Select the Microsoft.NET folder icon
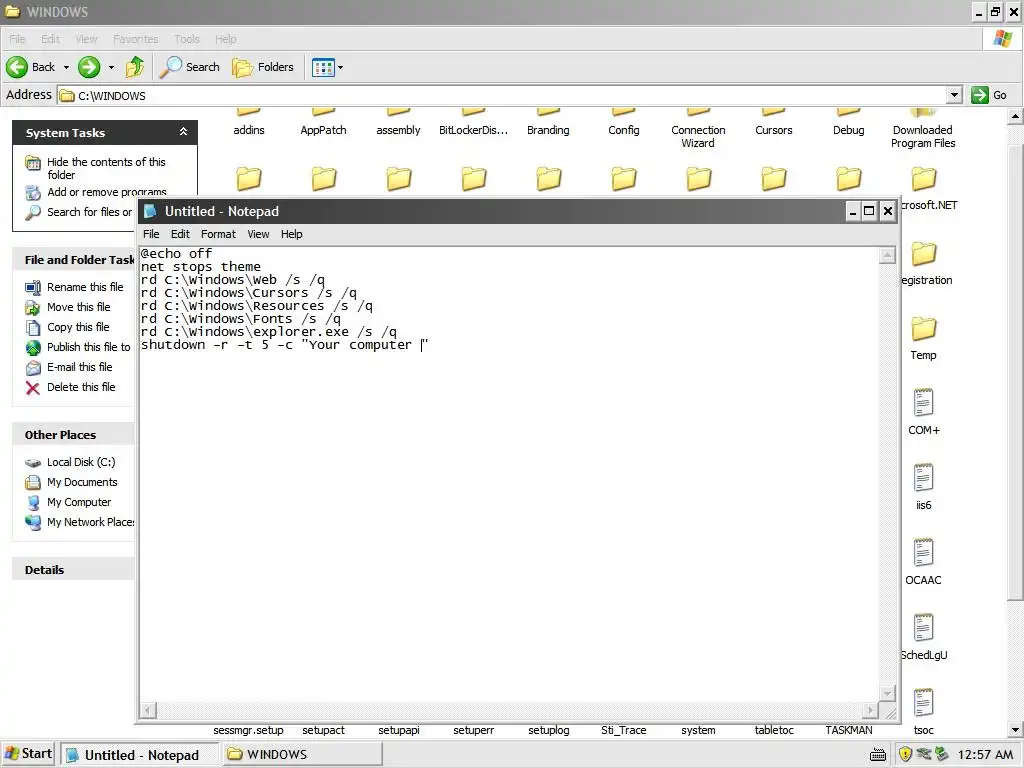This screenshot has height=768, width=1024. click(x=923, y=179)
